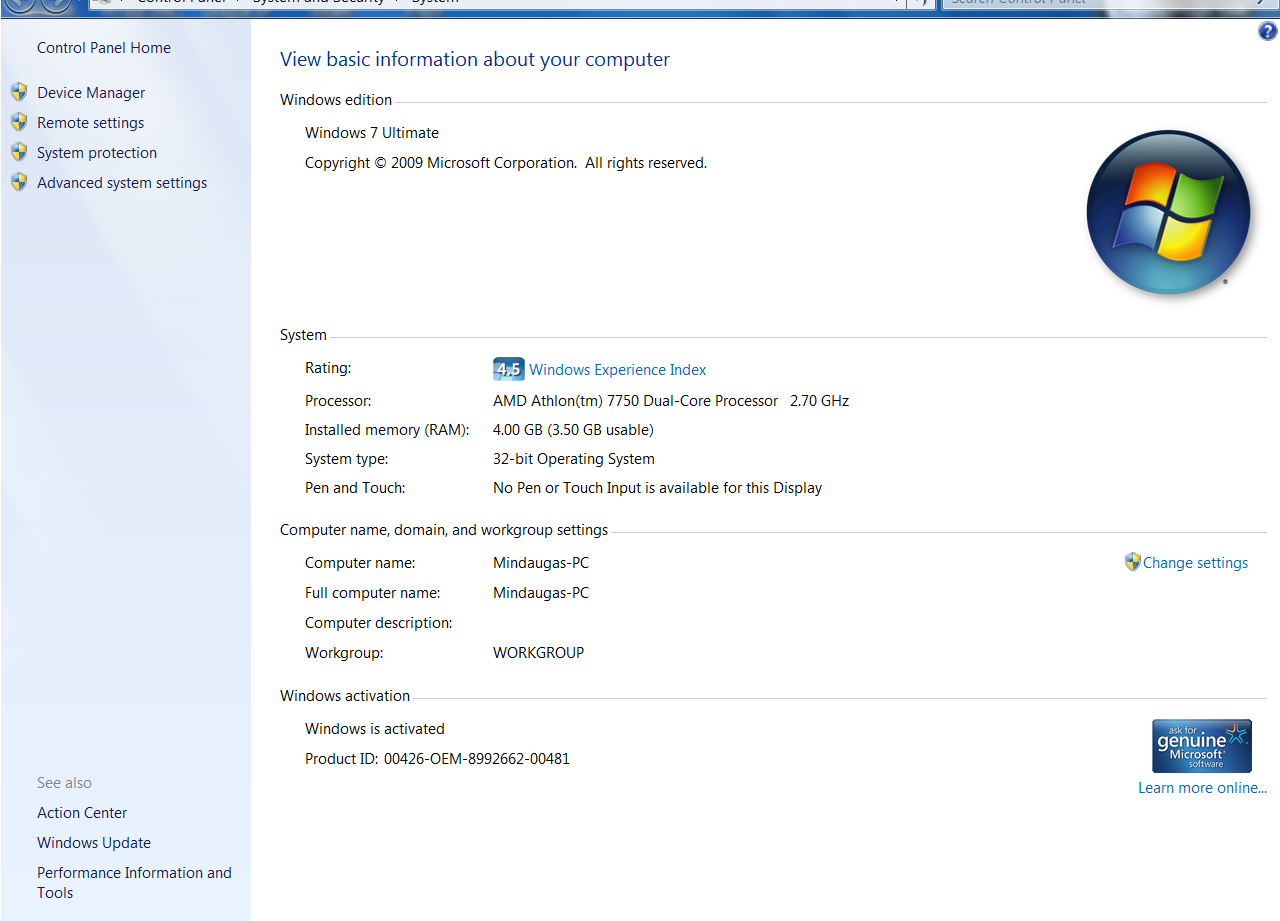Viewport: 1280px width, 921px height.
Task: Click the Installed memory (RAM) label
Action: (x=387, y=430)
